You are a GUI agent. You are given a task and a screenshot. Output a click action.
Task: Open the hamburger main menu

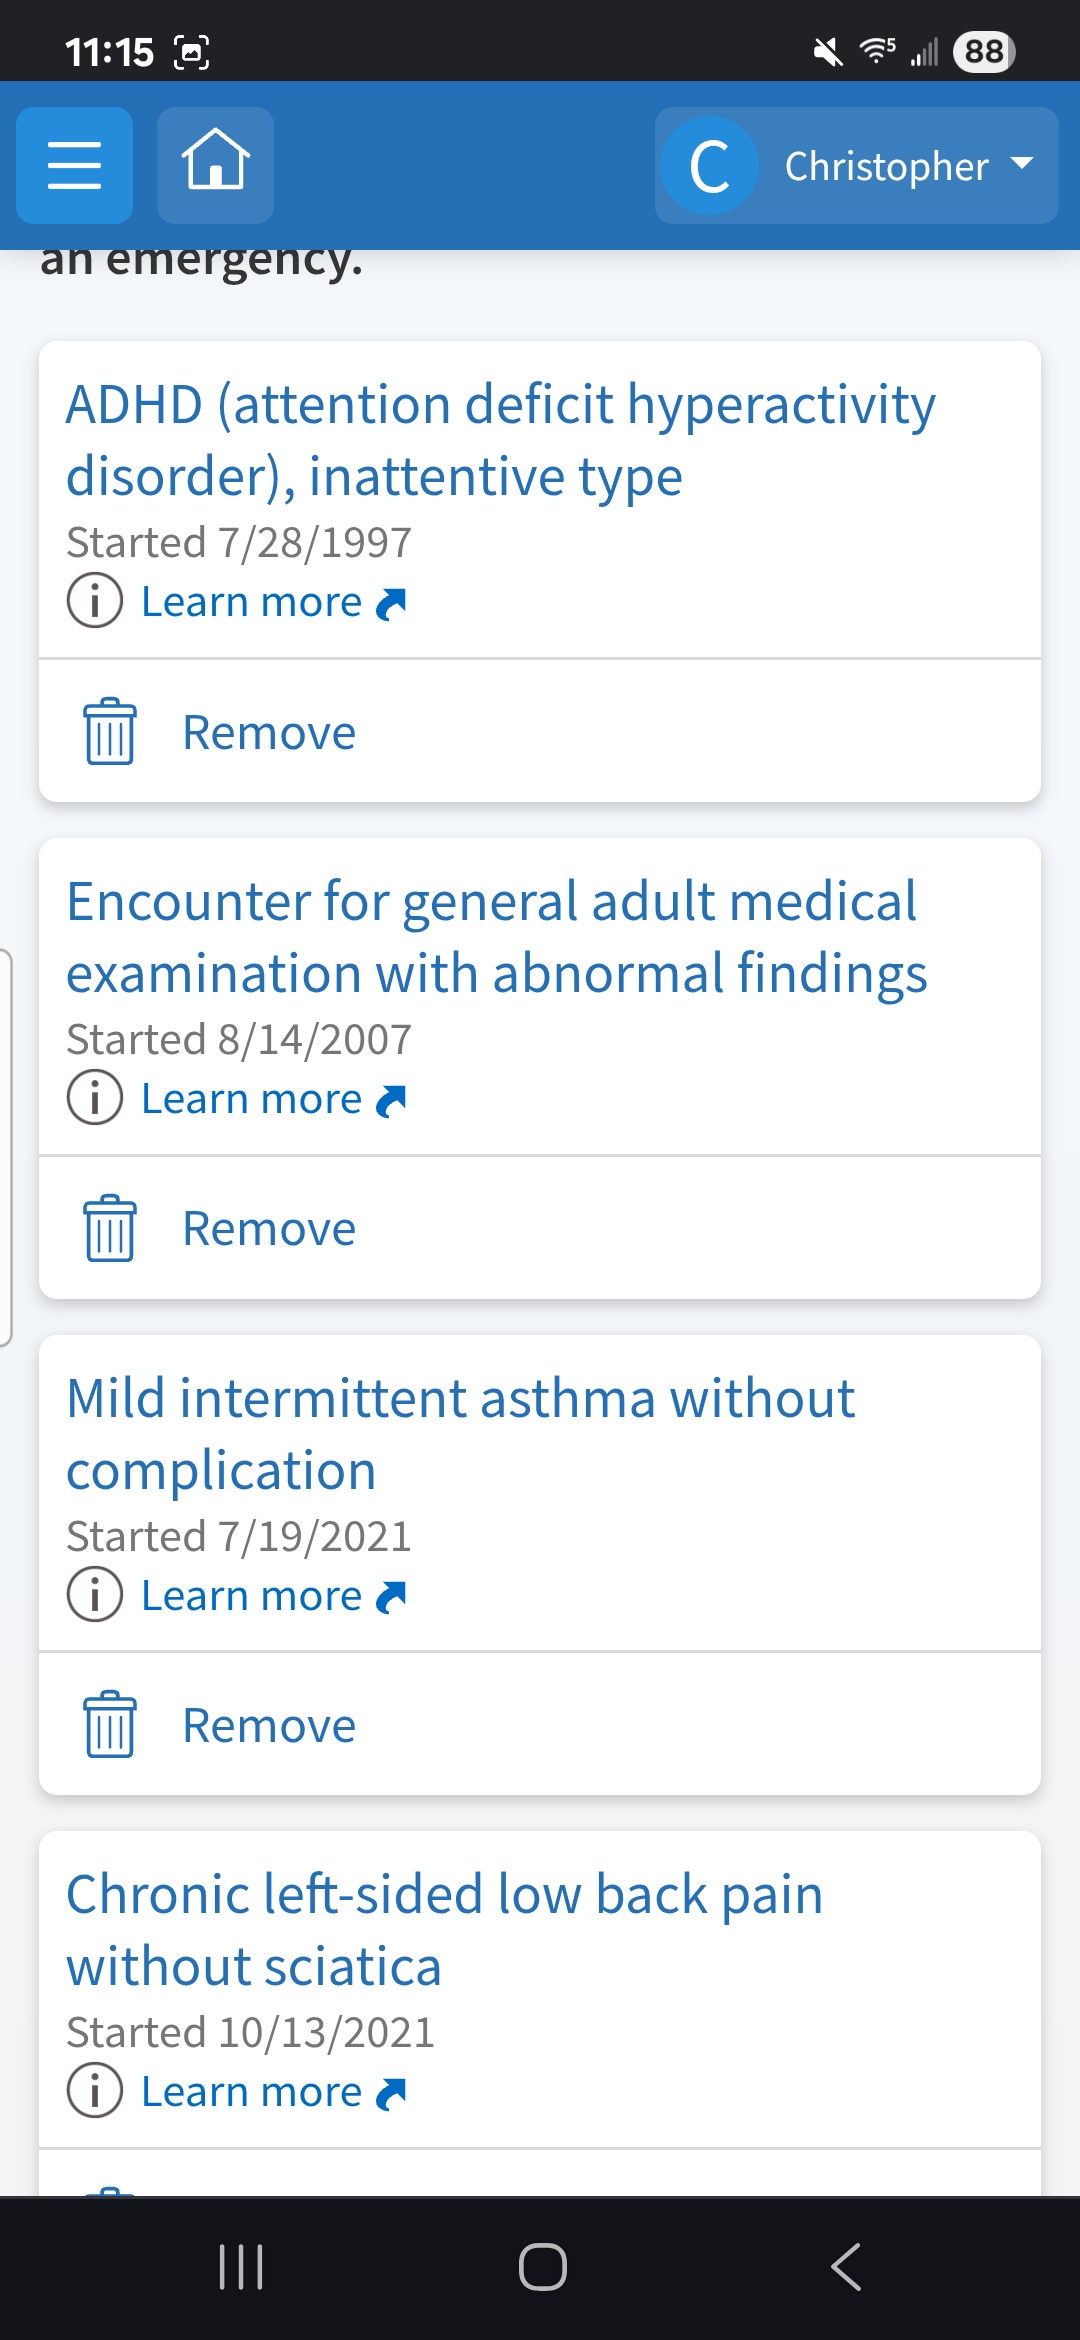(74, 165)
